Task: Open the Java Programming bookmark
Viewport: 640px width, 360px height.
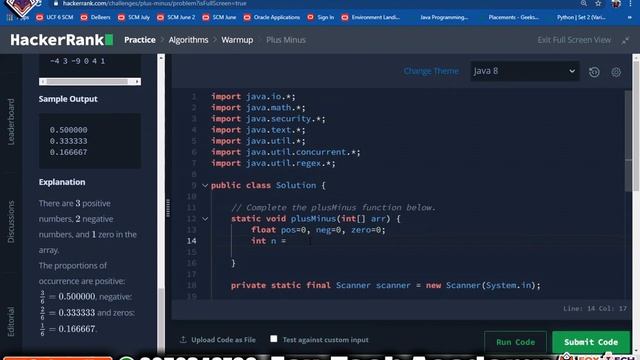Action: 444,18
